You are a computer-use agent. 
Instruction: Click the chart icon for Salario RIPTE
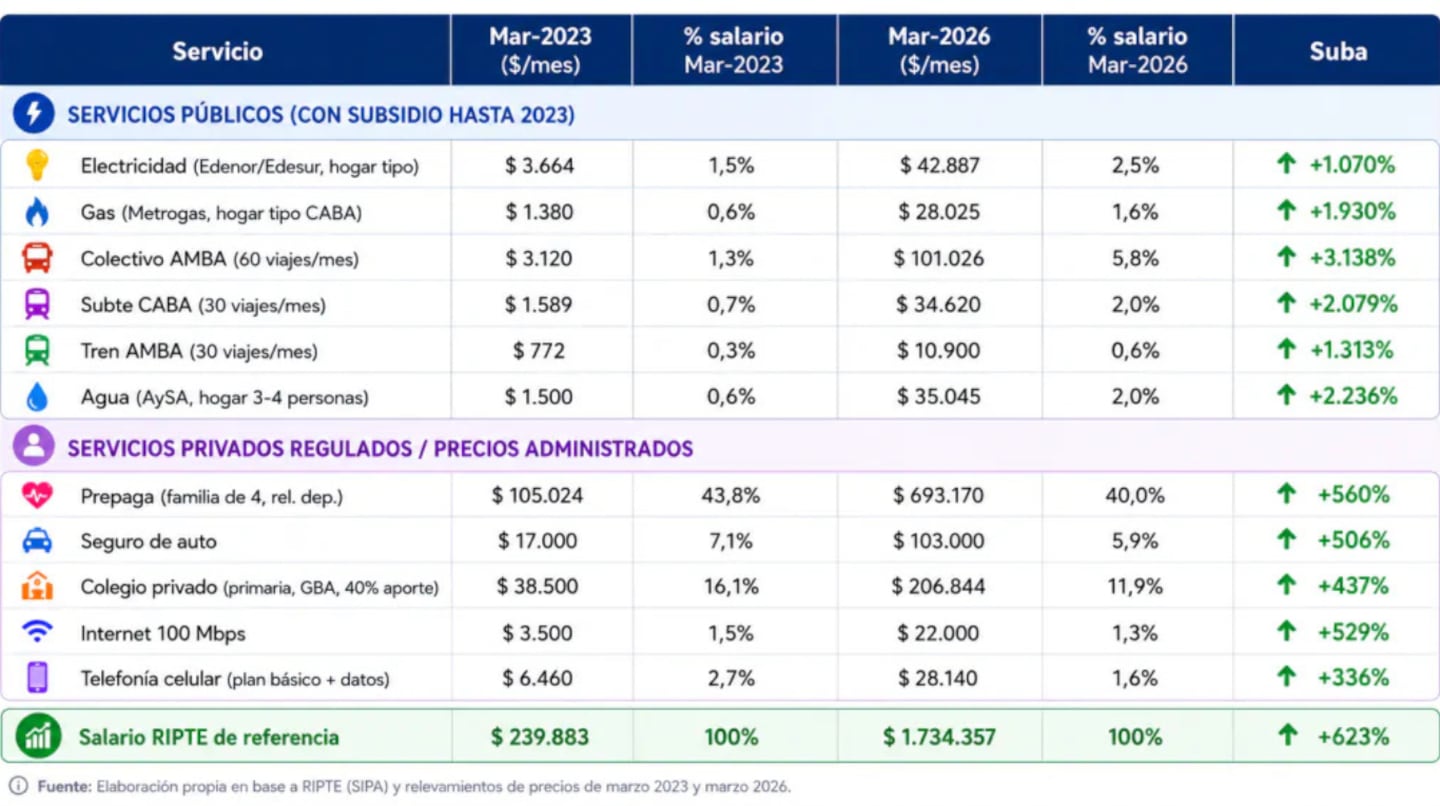(38, 737)
